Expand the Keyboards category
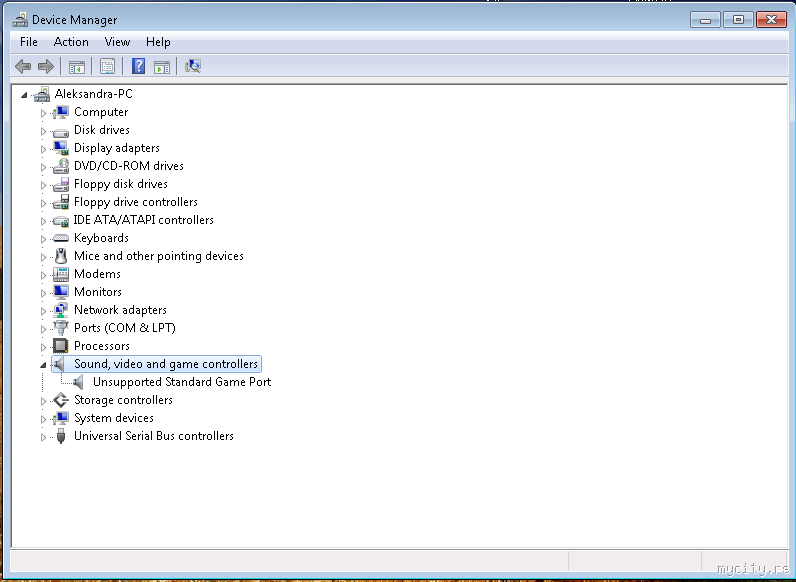 (43, 239)
